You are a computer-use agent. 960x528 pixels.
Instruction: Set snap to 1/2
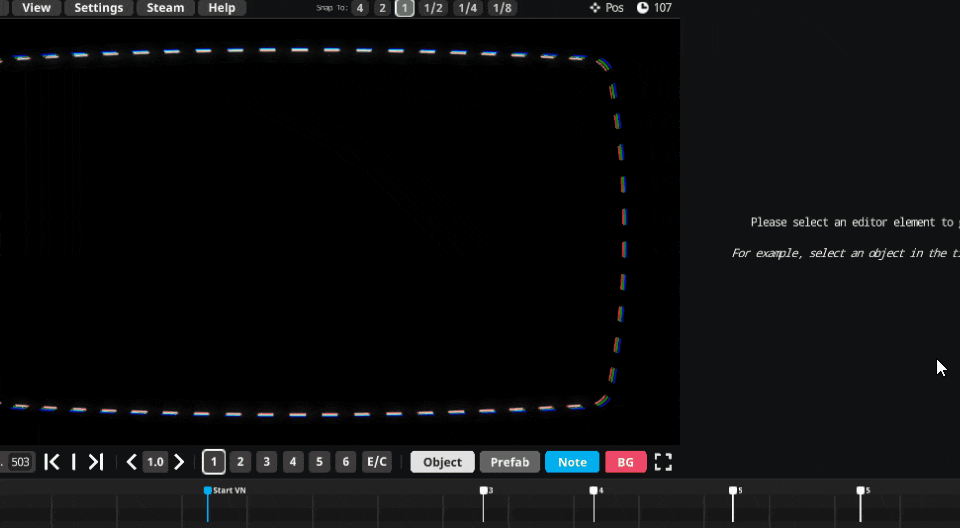pyautogui.click(x=433, y=8)
